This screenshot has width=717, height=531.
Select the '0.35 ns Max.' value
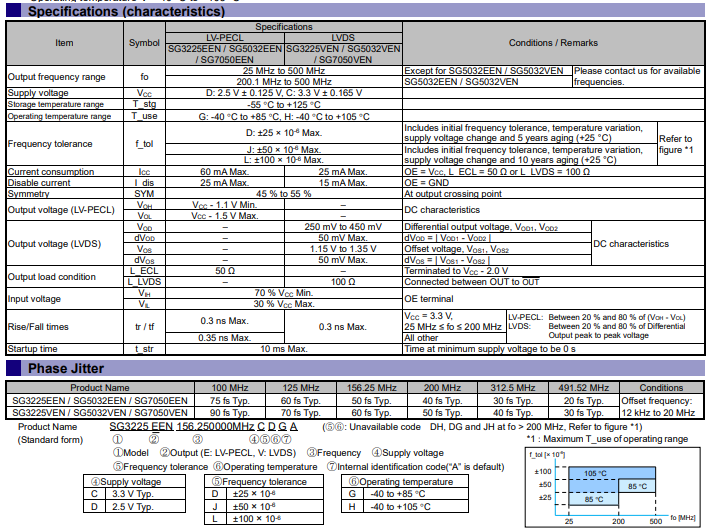coord(225,338)
